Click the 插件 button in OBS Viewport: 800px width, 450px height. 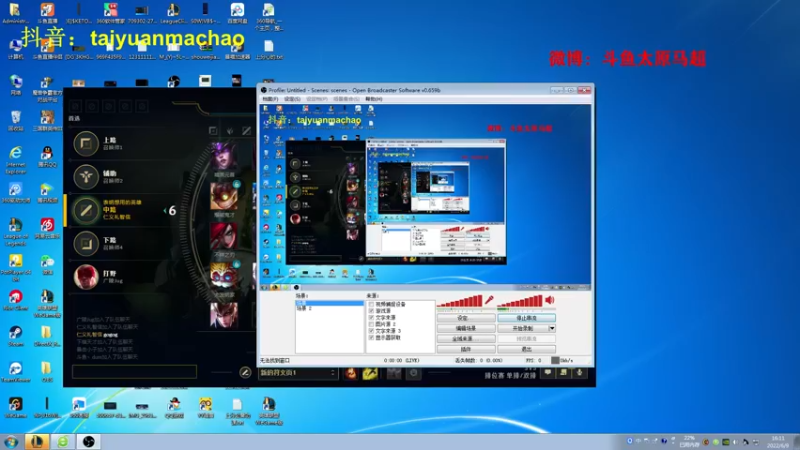click(x=466, y=349)
